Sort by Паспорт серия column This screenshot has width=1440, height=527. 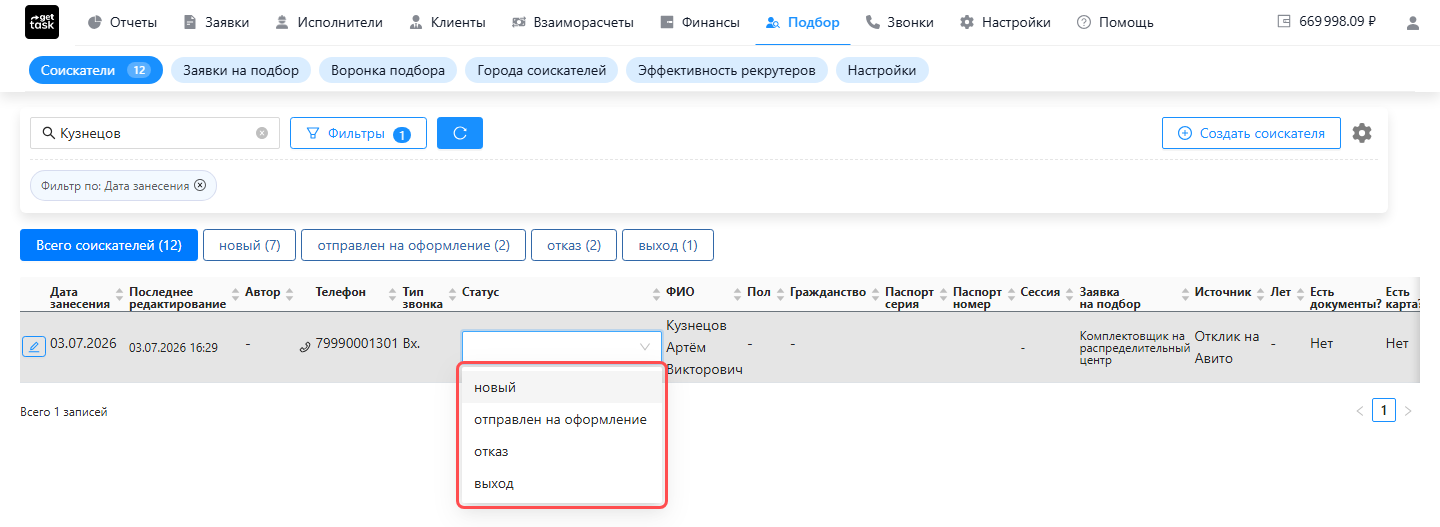(x=943, y=293)
